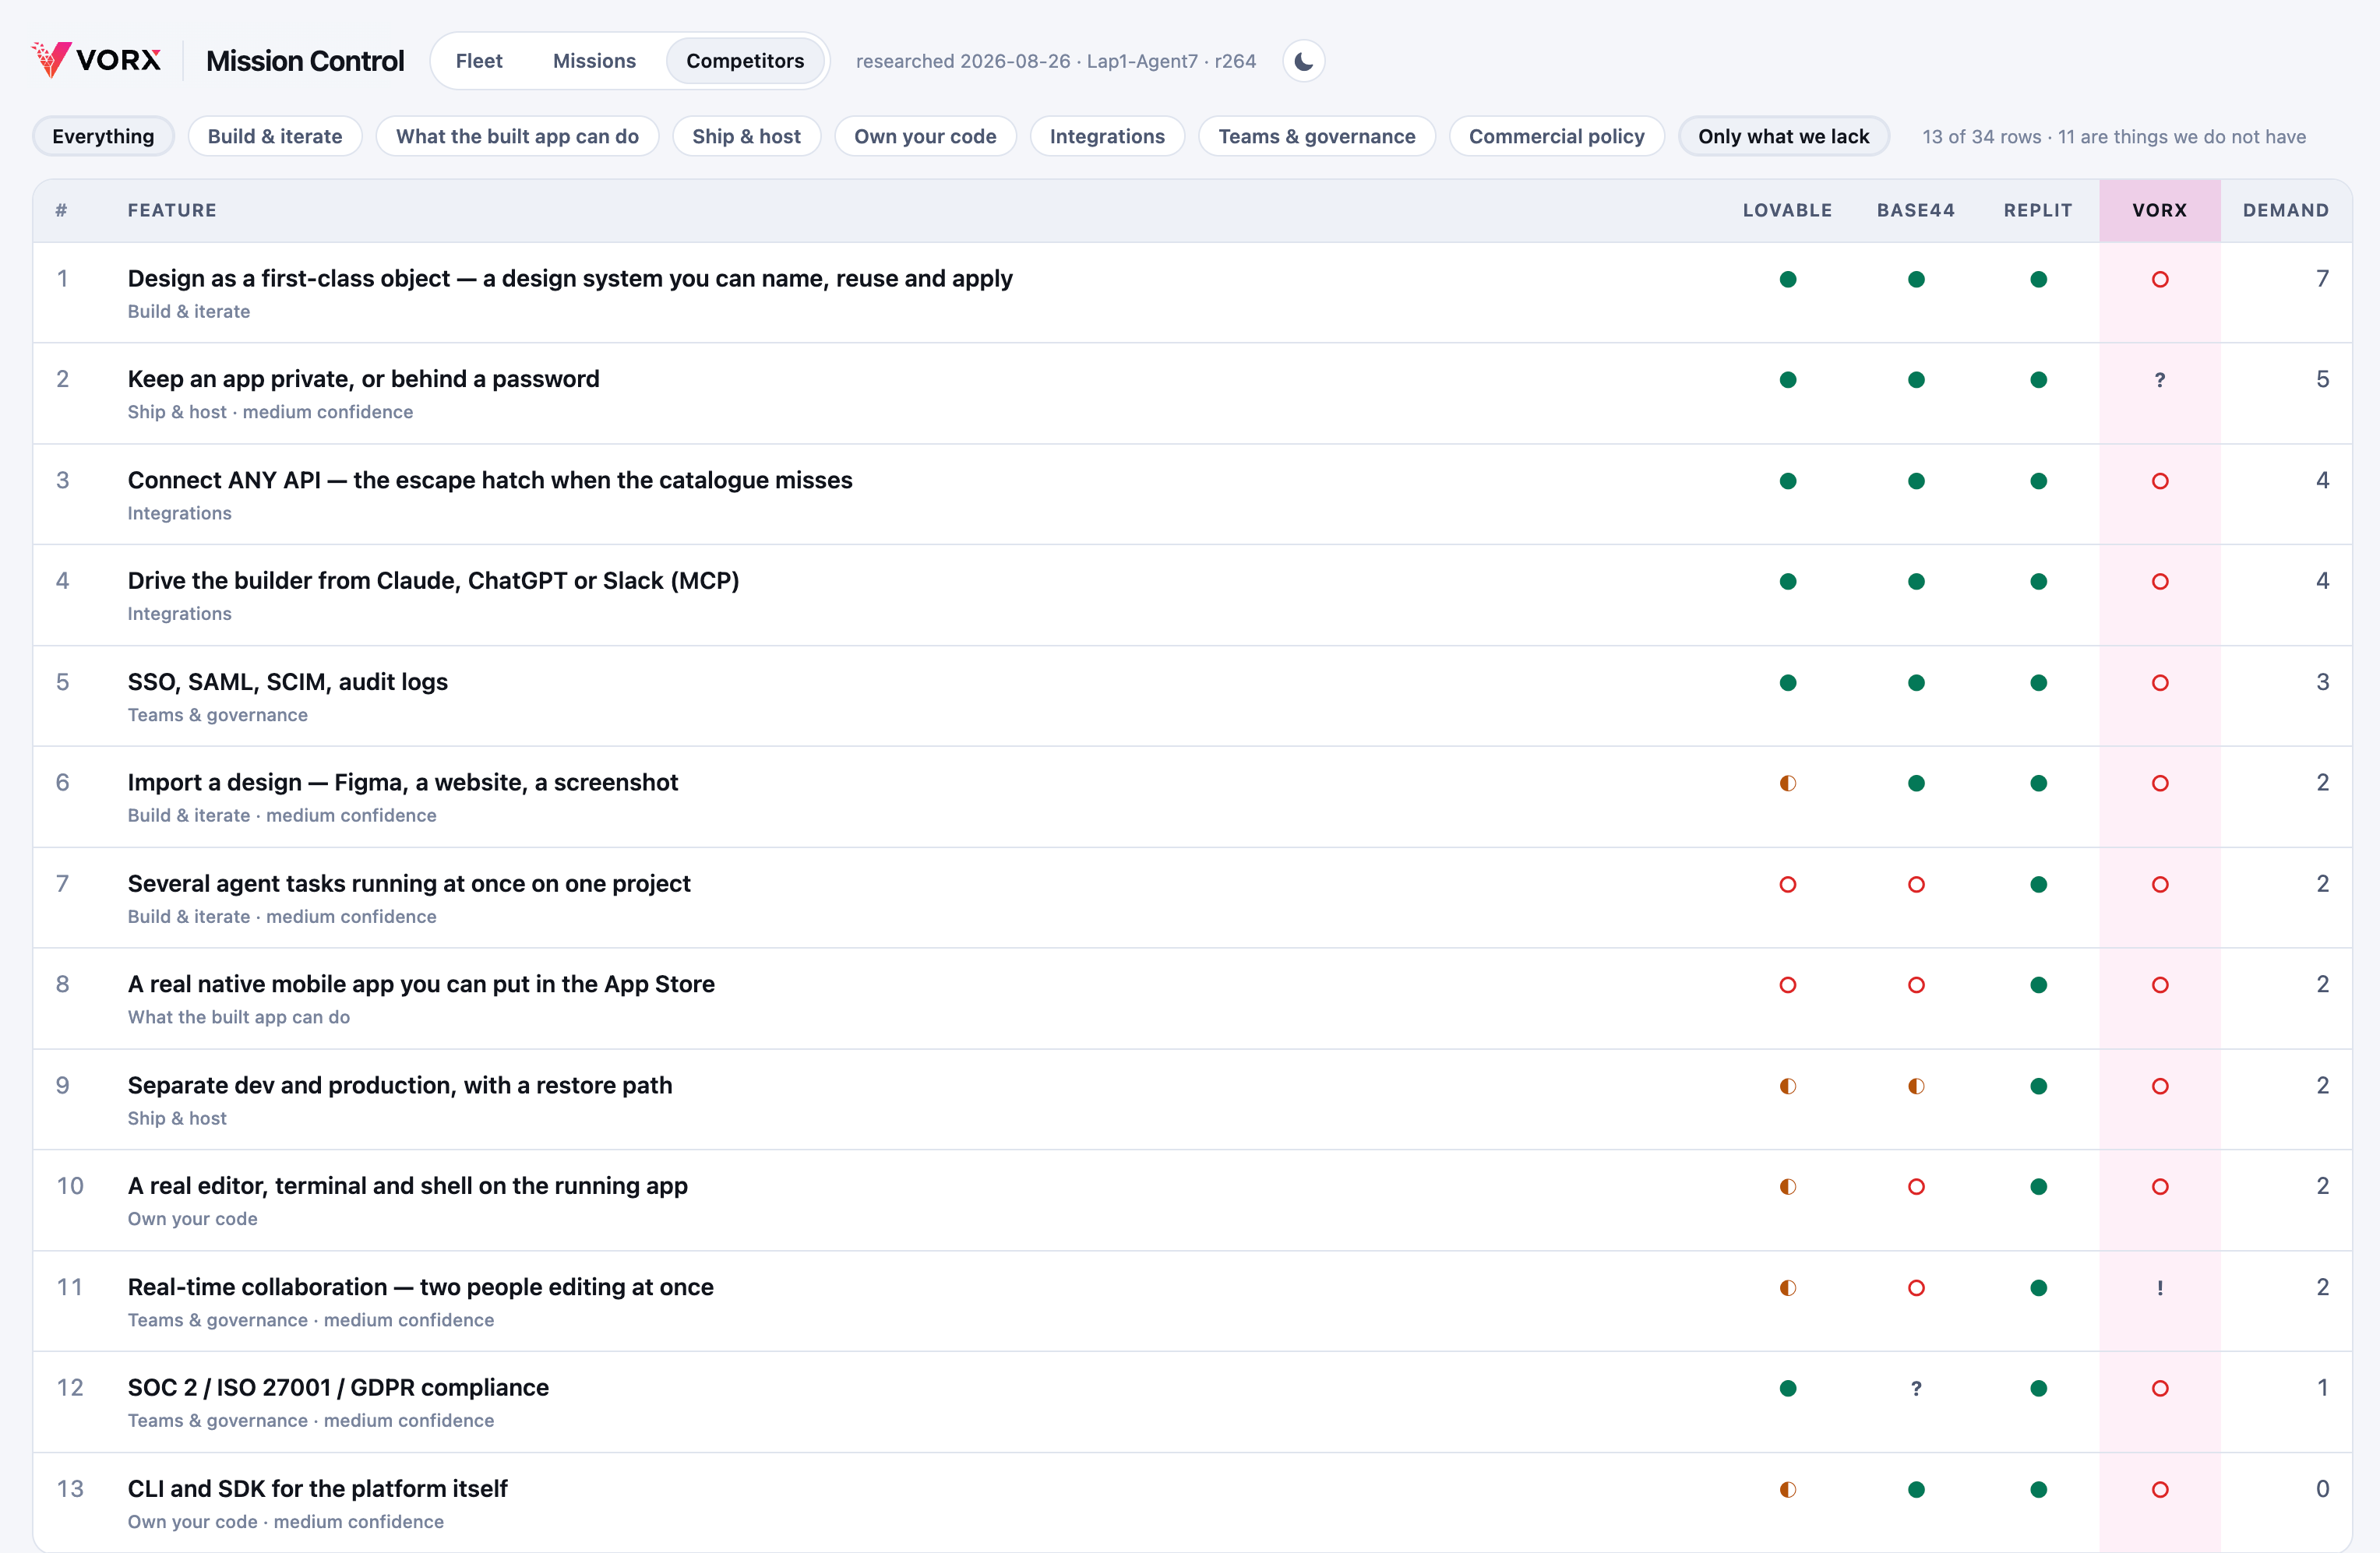Open 'SOC 2 / ISO 27001 / GDPR compliance' row

point(1192,1402)
